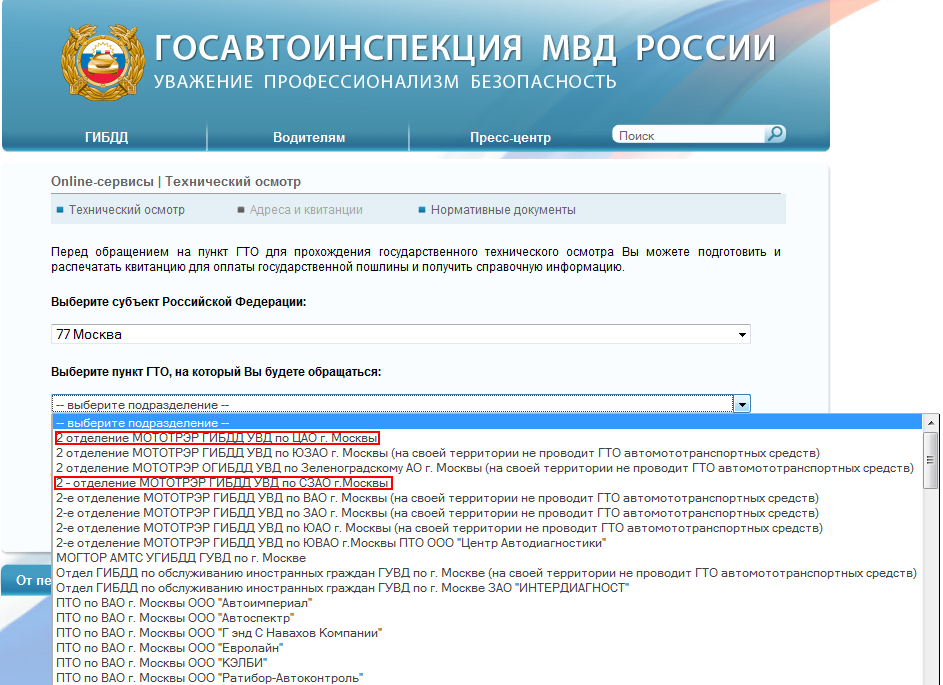Select ПТО по ВАО "Ратибор-Автоконтроль" option
This screenshot has height=685, width=943.
[487, 678]
